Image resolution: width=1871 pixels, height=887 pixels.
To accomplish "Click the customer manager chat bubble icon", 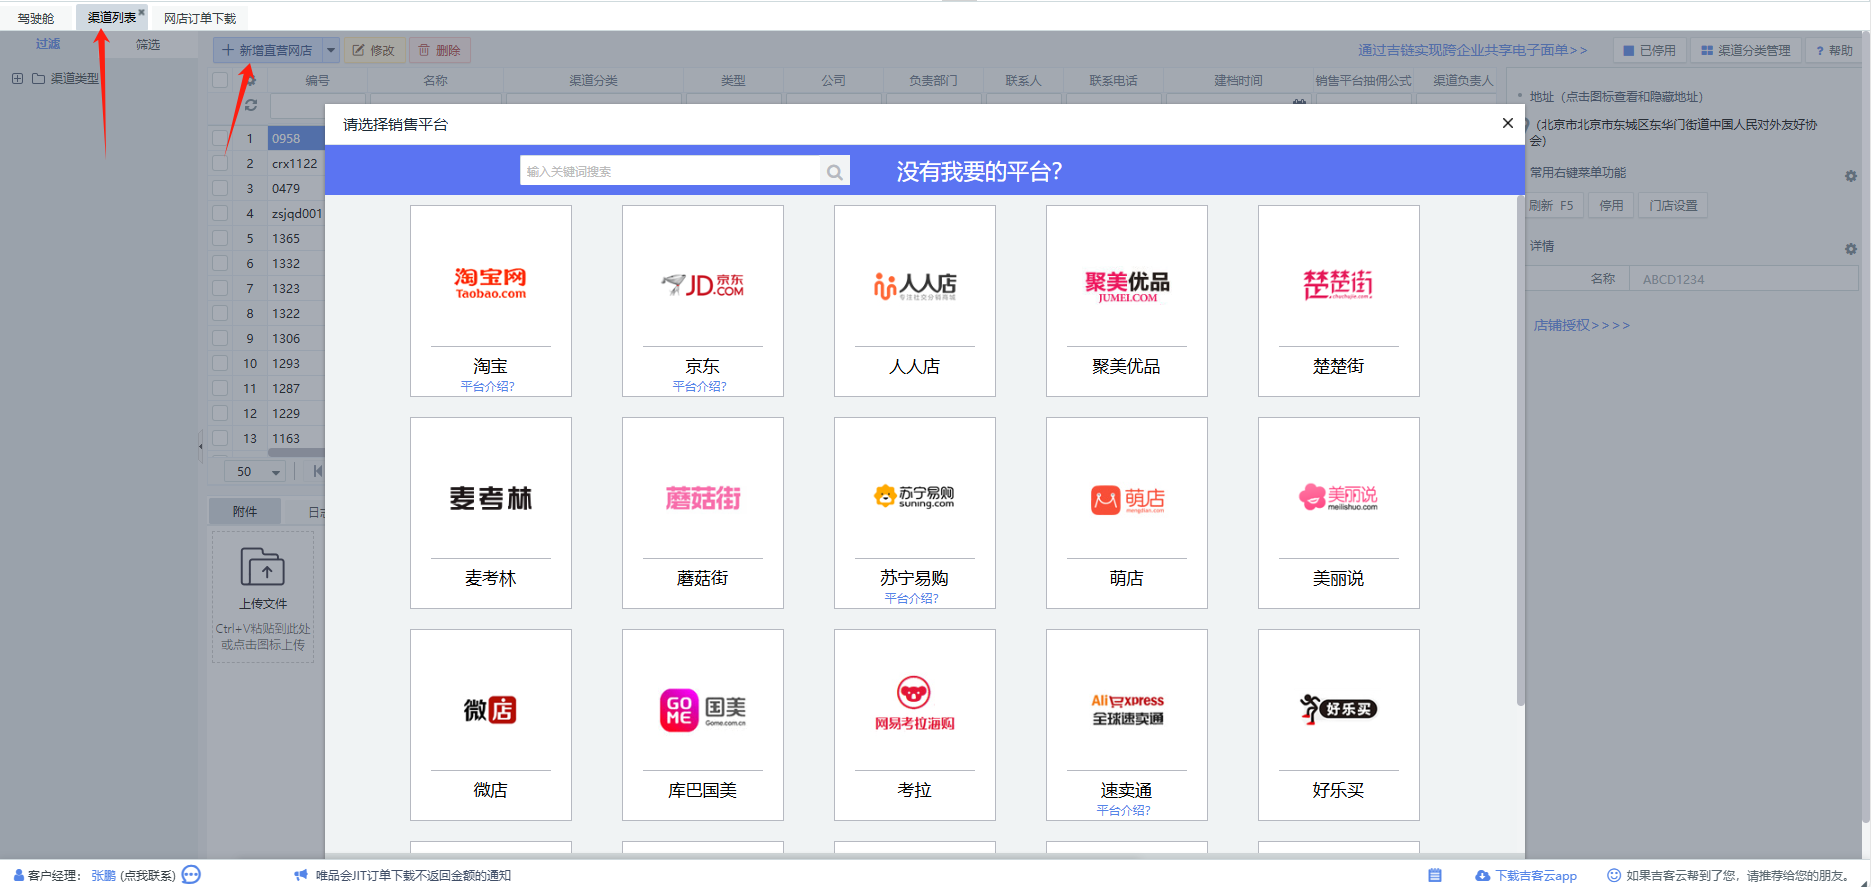I will pos(191,875).
